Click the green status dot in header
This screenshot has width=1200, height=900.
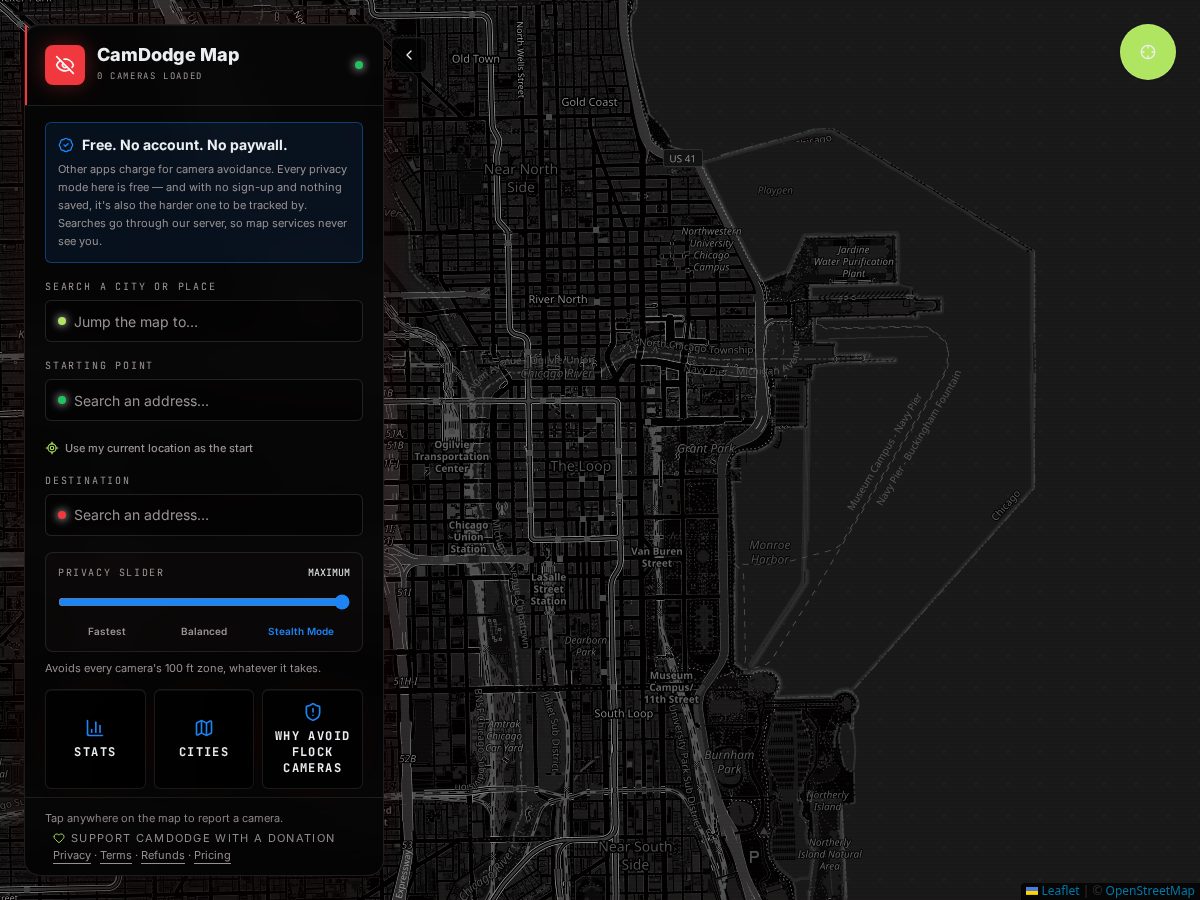[x=359, y=65]
